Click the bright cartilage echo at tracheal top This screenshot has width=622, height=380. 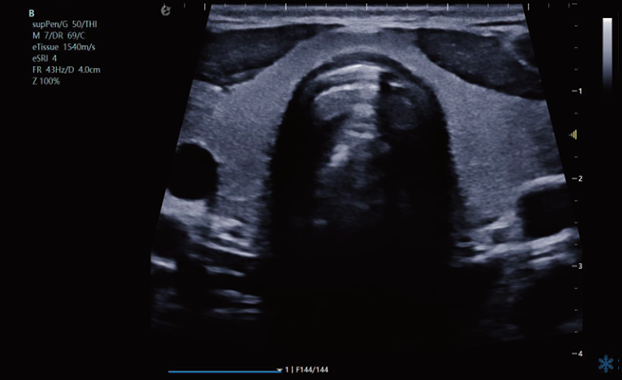point(350,69)
